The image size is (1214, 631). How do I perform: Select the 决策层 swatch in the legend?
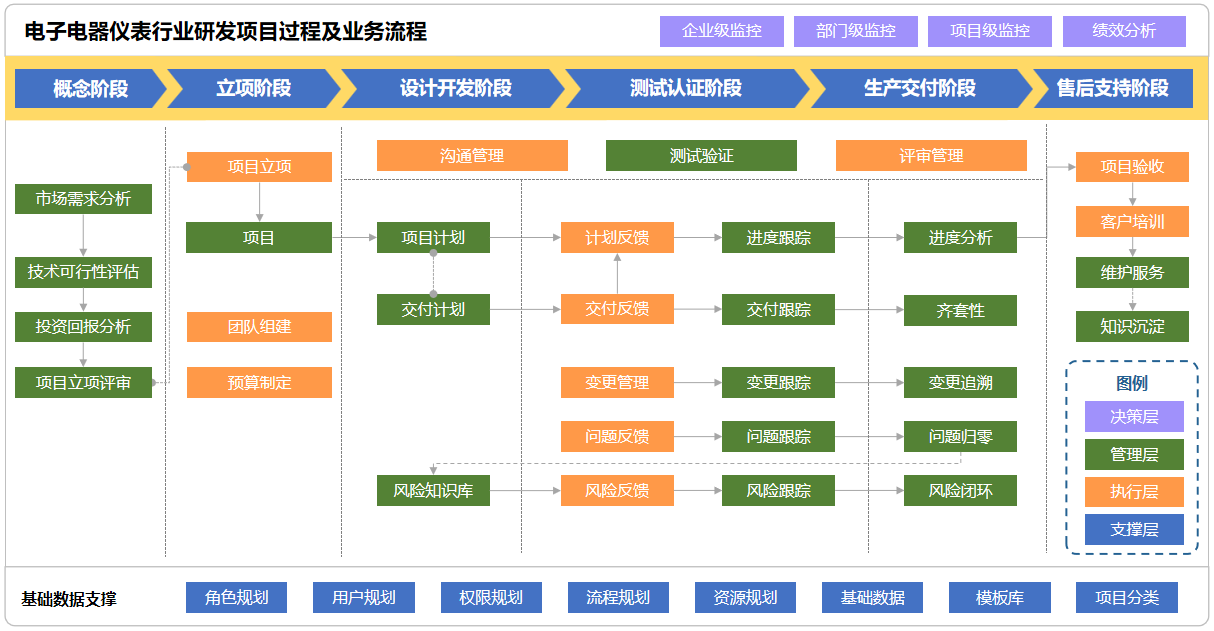coord(1133,417)
